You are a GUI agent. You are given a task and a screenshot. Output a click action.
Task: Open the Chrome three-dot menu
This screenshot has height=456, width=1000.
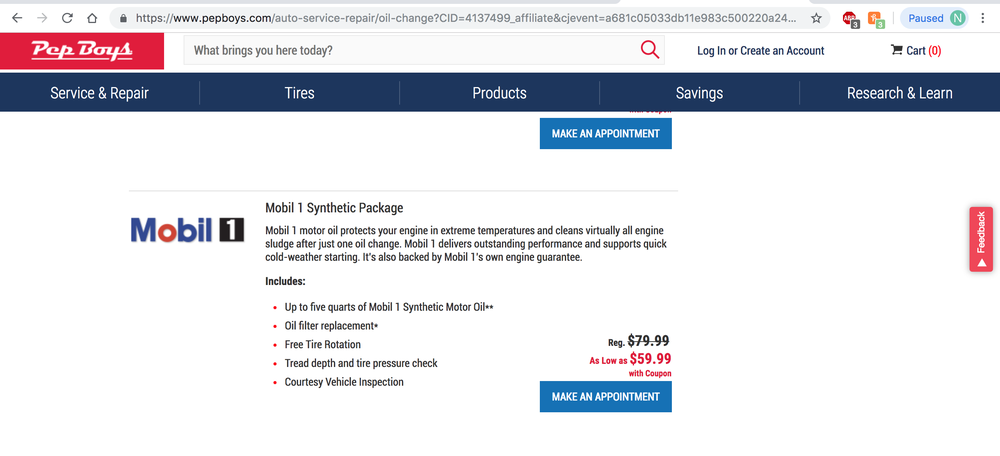(x=984, y=18)
